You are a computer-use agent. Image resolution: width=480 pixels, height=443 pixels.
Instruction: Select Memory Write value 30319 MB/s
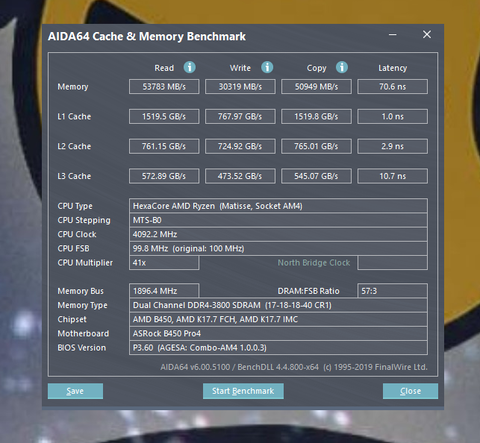240,87
